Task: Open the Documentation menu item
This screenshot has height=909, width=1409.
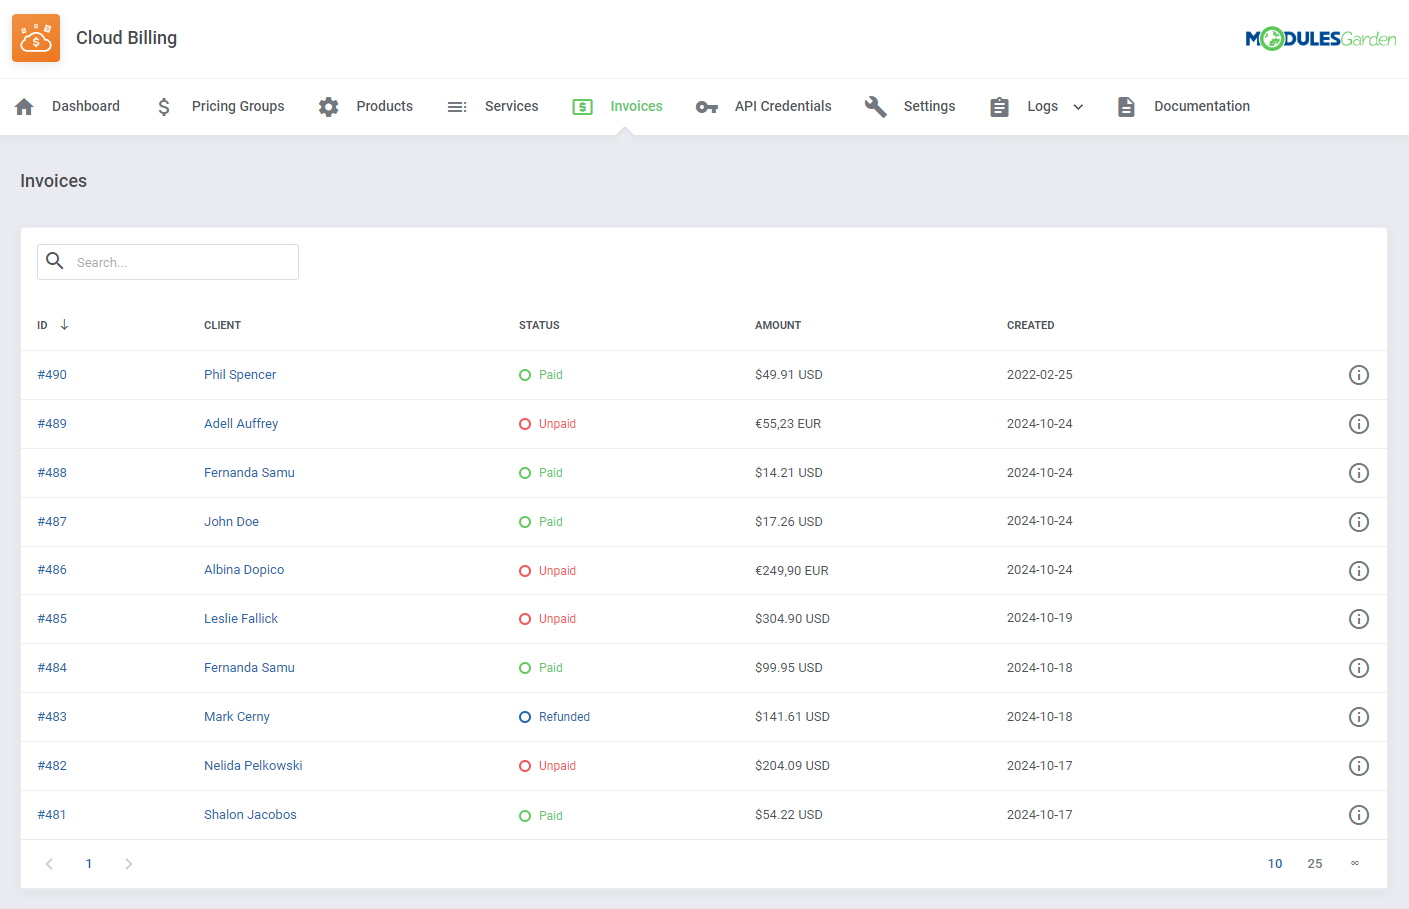Action: (x=1202, y=106)
